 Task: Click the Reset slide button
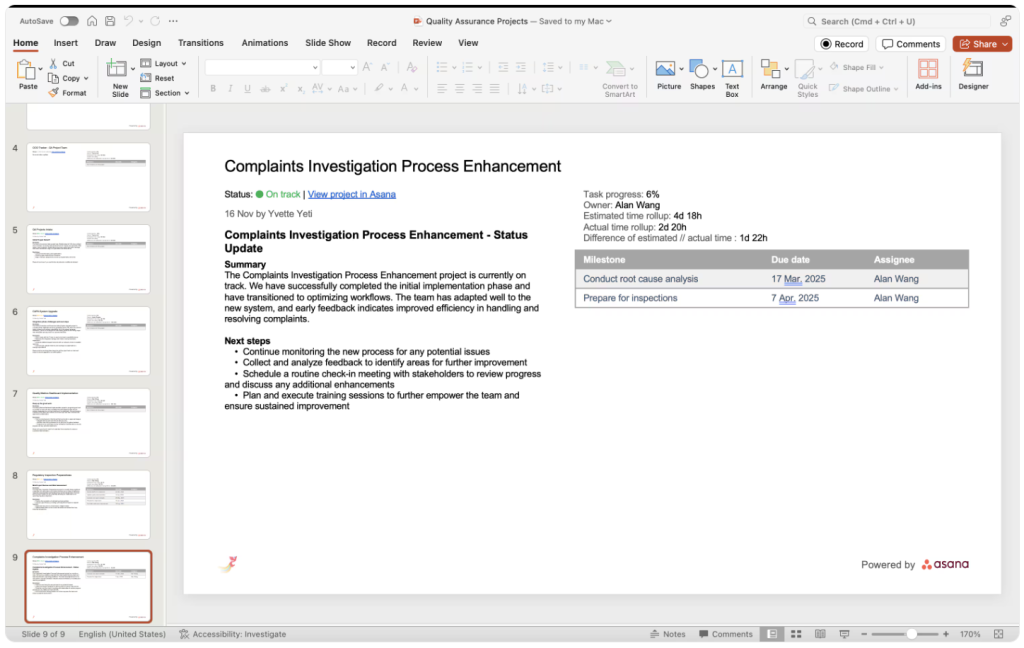157,78
